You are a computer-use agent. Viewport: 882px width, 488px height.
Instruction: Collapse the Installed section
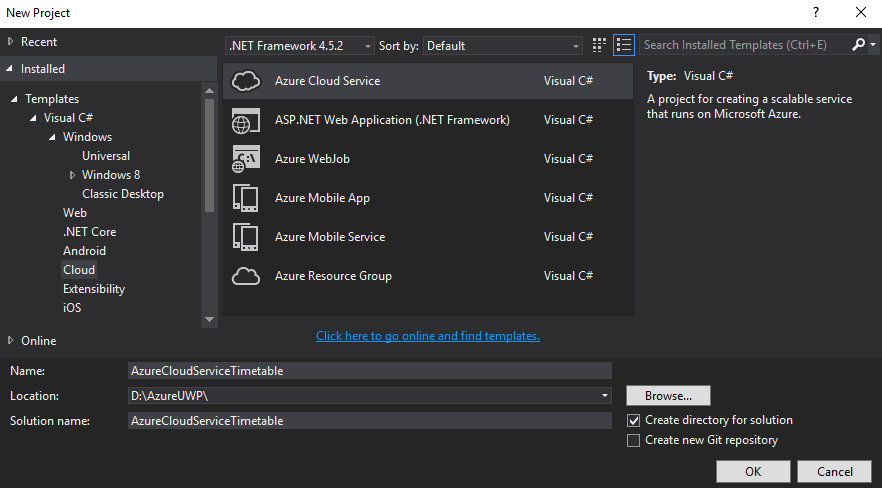[10, 69]
